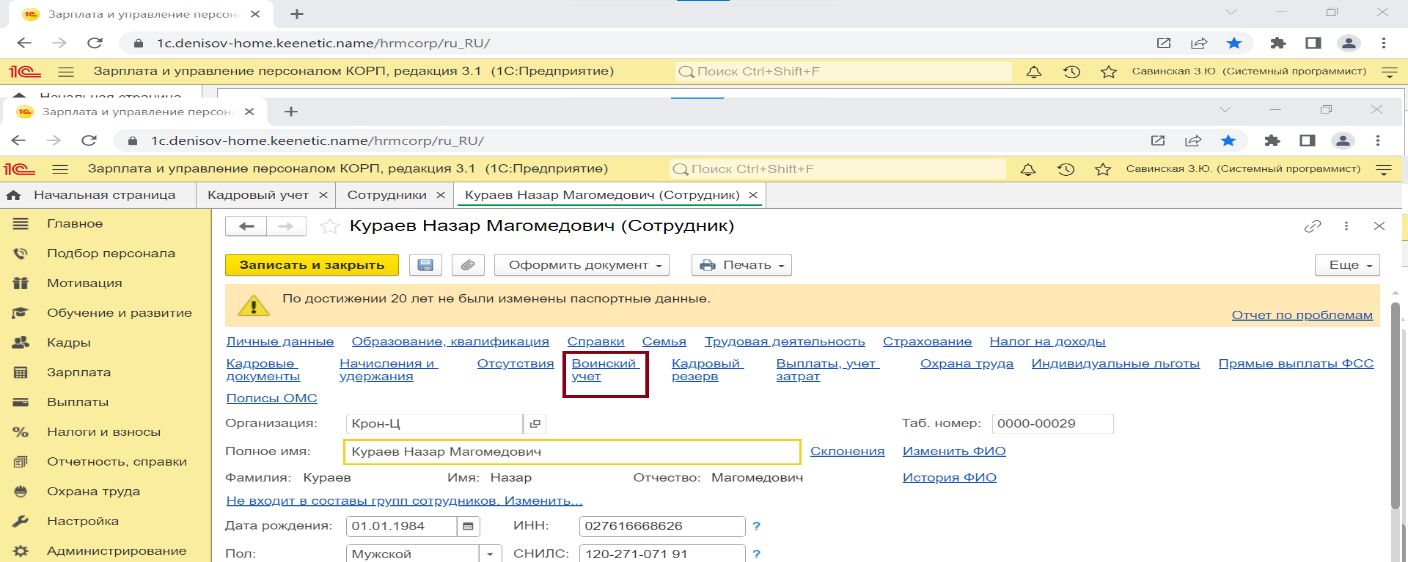Open the Воинский учет link
1408x562 pixels.
click(604, 370)
